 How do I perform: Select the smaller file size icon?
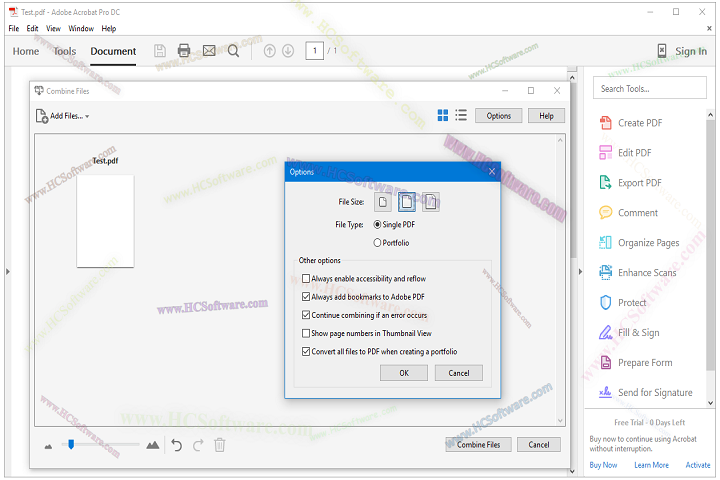pos(382,202)
